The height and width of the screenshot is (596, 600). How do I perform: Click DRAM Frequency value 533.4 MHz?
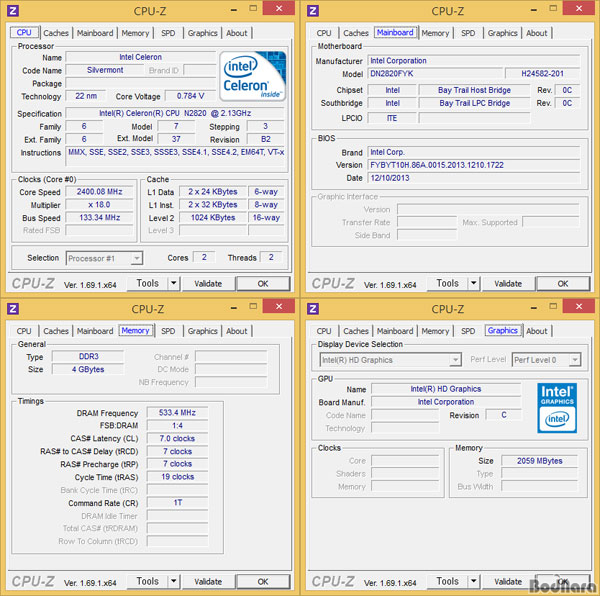(x=177, y=413)
